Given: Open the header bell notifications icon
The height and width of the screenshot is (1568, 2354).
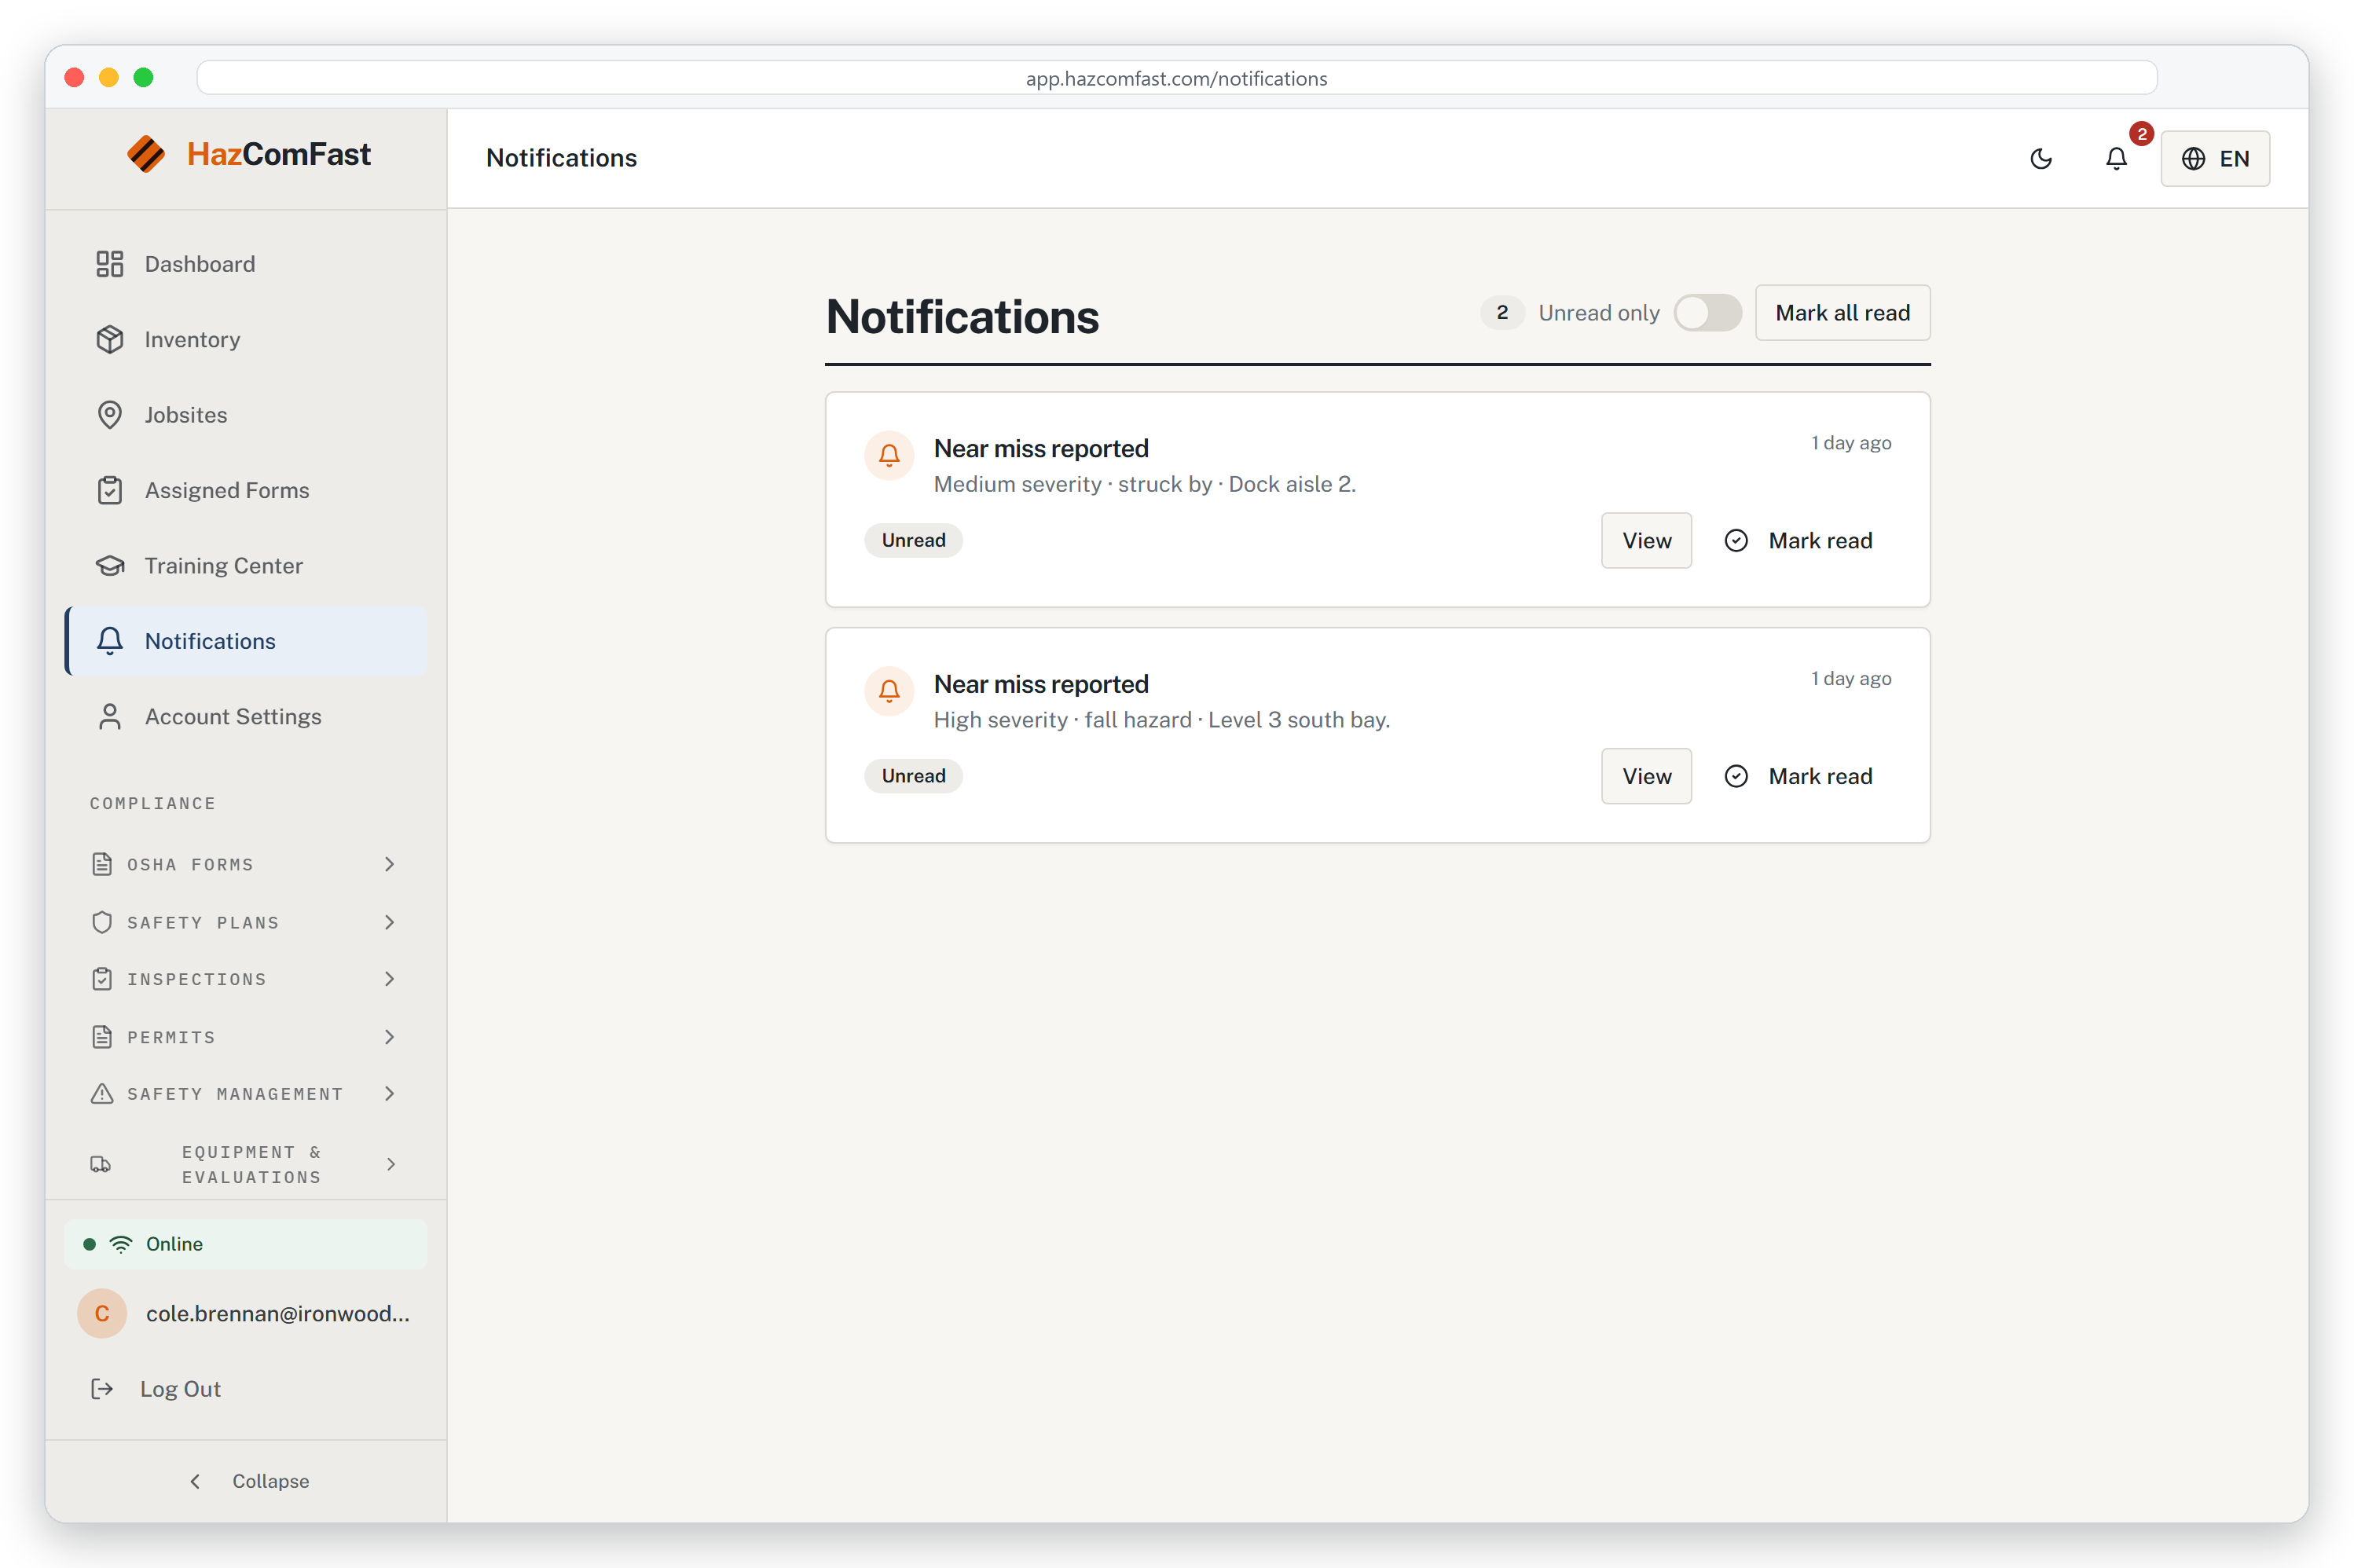Looking at the screenshot, I should [2116, 158].
